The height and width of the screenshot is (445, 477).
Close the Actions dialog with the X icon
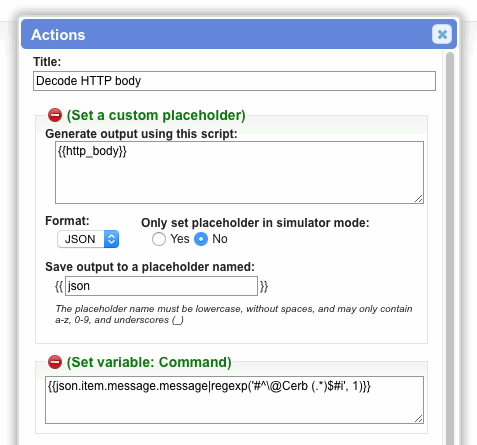pos(442,34)
